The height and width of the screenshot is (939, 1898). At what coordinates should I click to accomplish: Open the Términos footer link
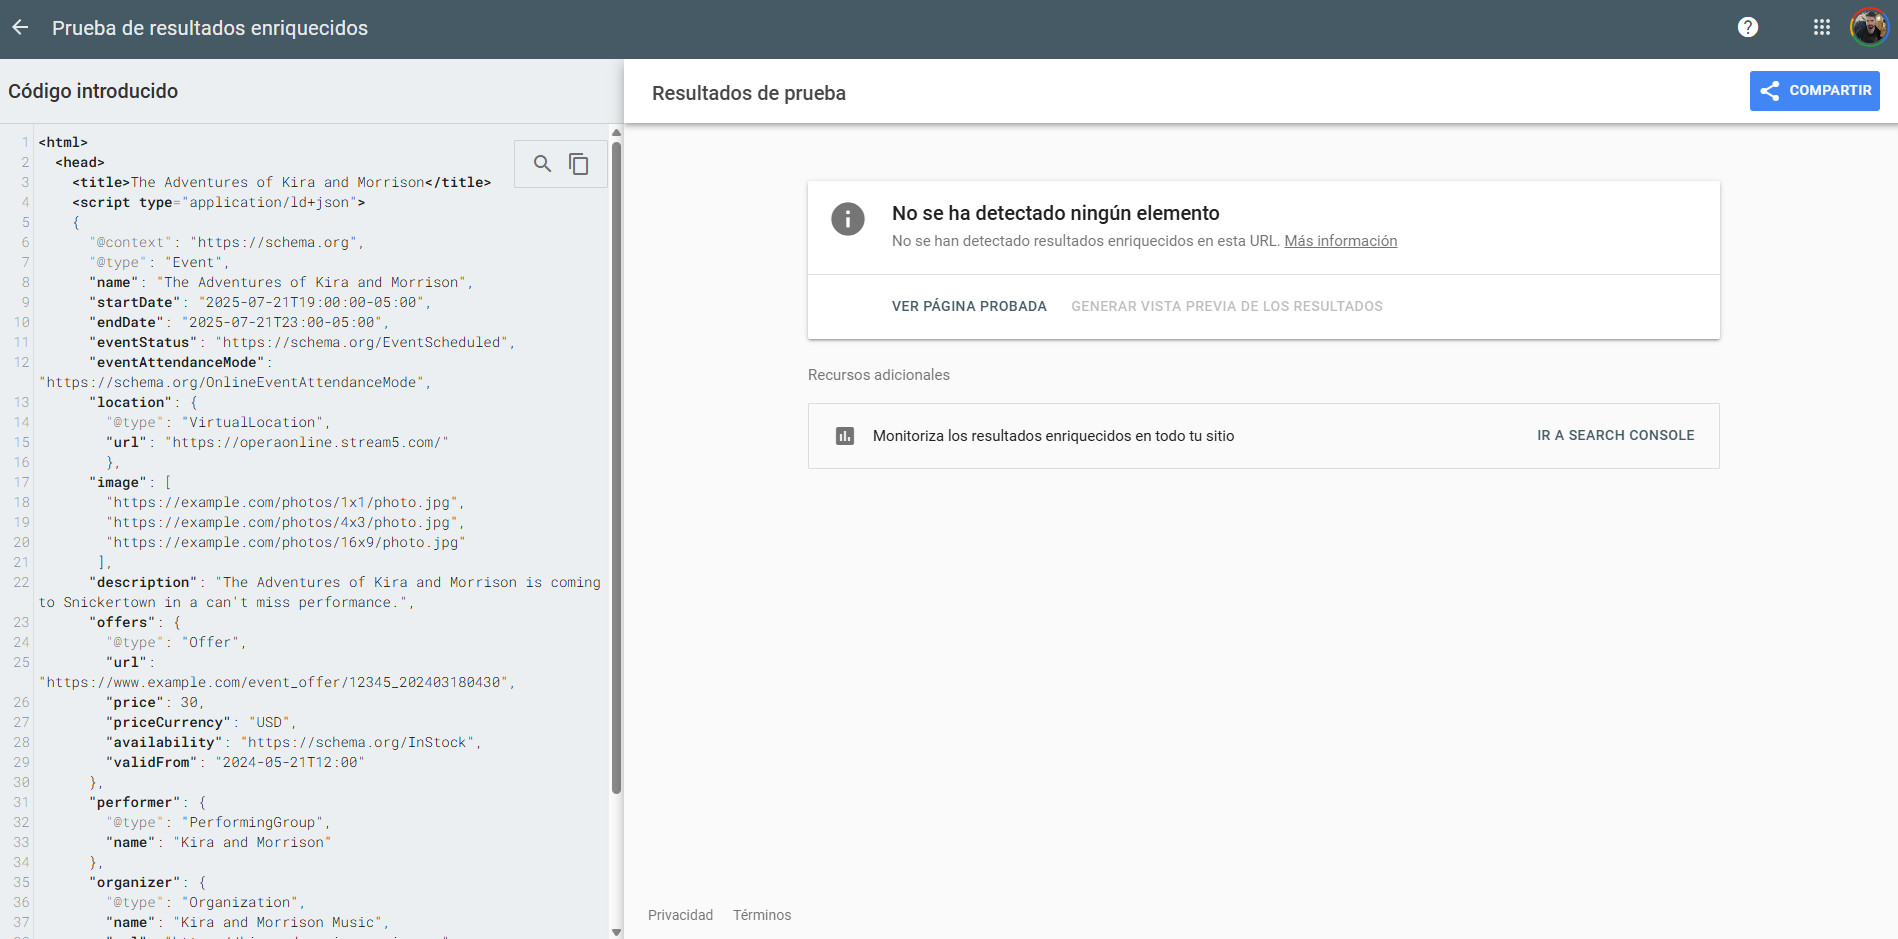coord(761,915)
